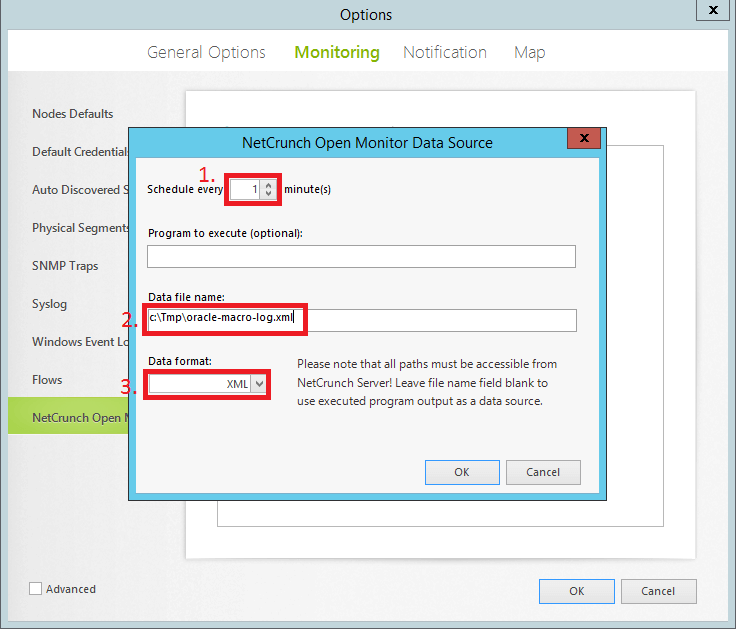Open SNMP Traps settings
736x629 pixels.
pyautogui.click(x=65, y=266)
